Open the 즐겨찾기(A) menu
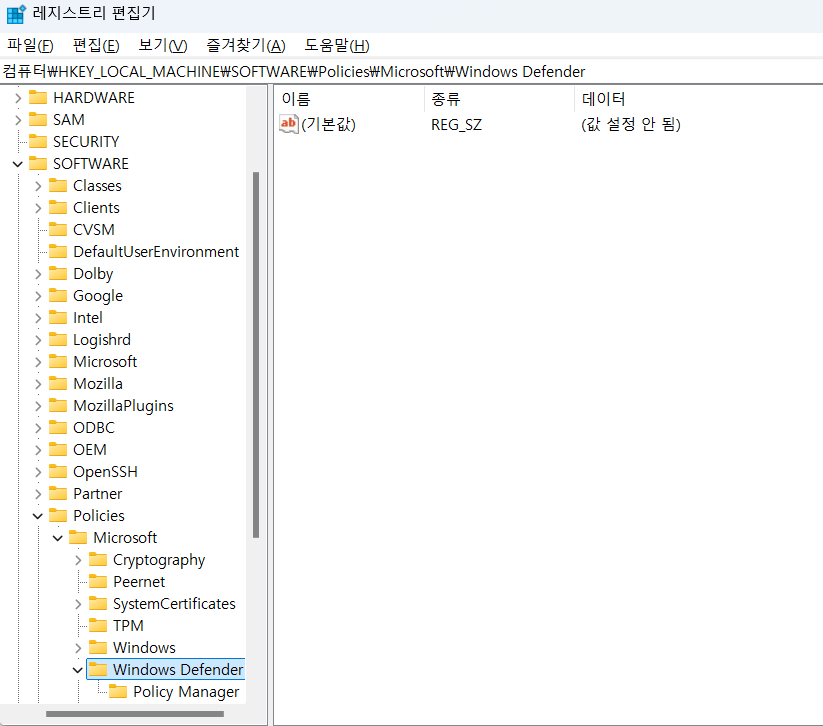823x726 pixels. point(245,46)
